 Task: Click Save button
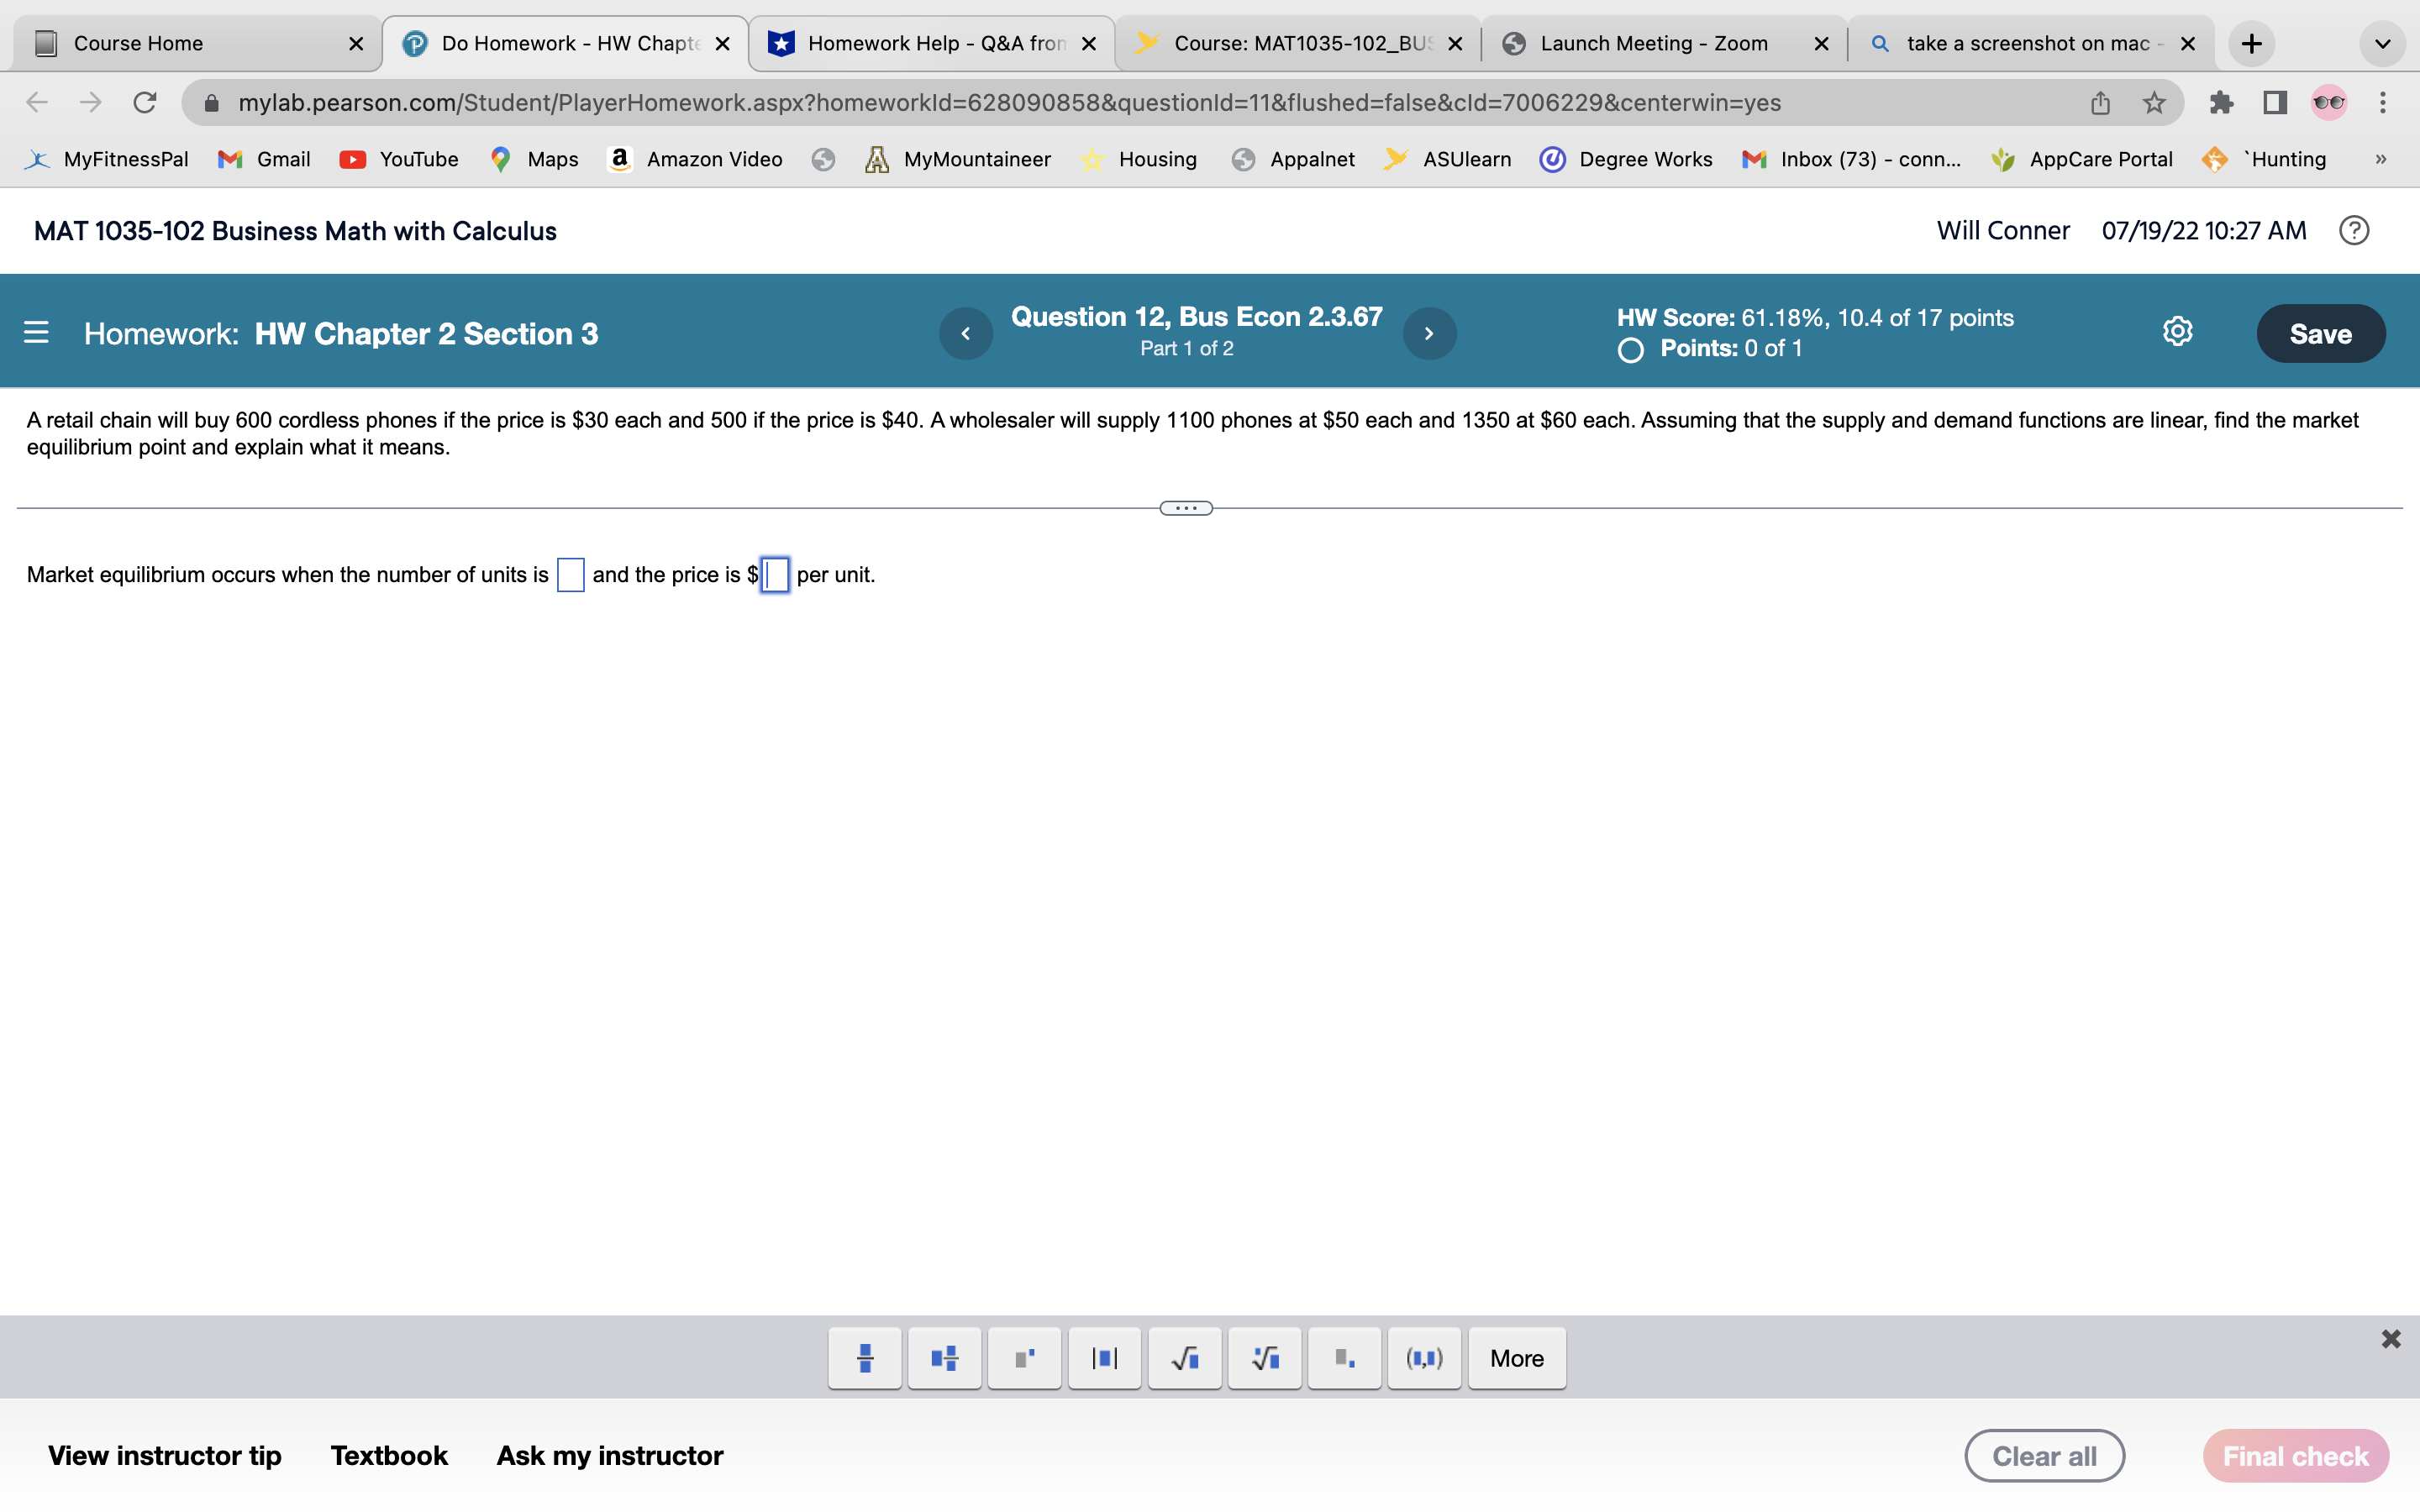pyautogui.click(x=2320, y=333)
